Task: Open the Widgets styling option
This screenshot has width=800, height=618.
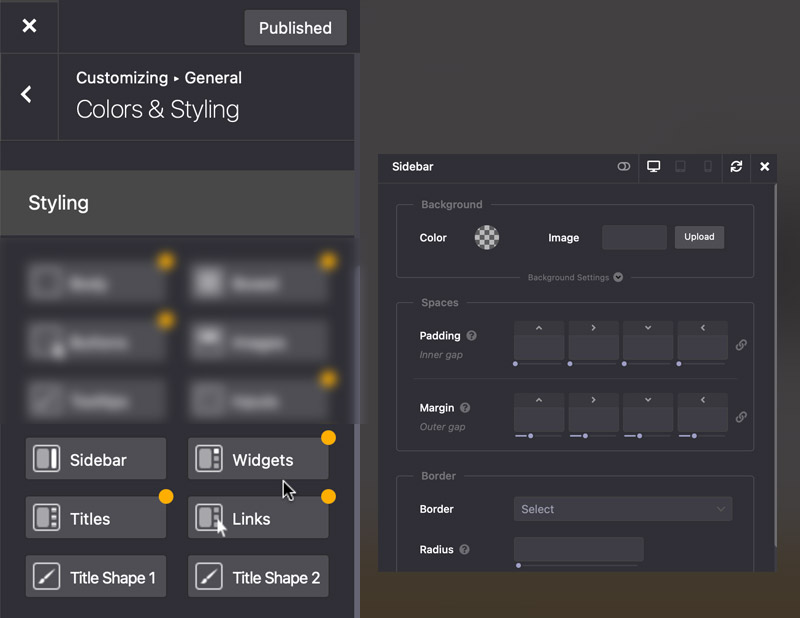Action: [258, 460]
